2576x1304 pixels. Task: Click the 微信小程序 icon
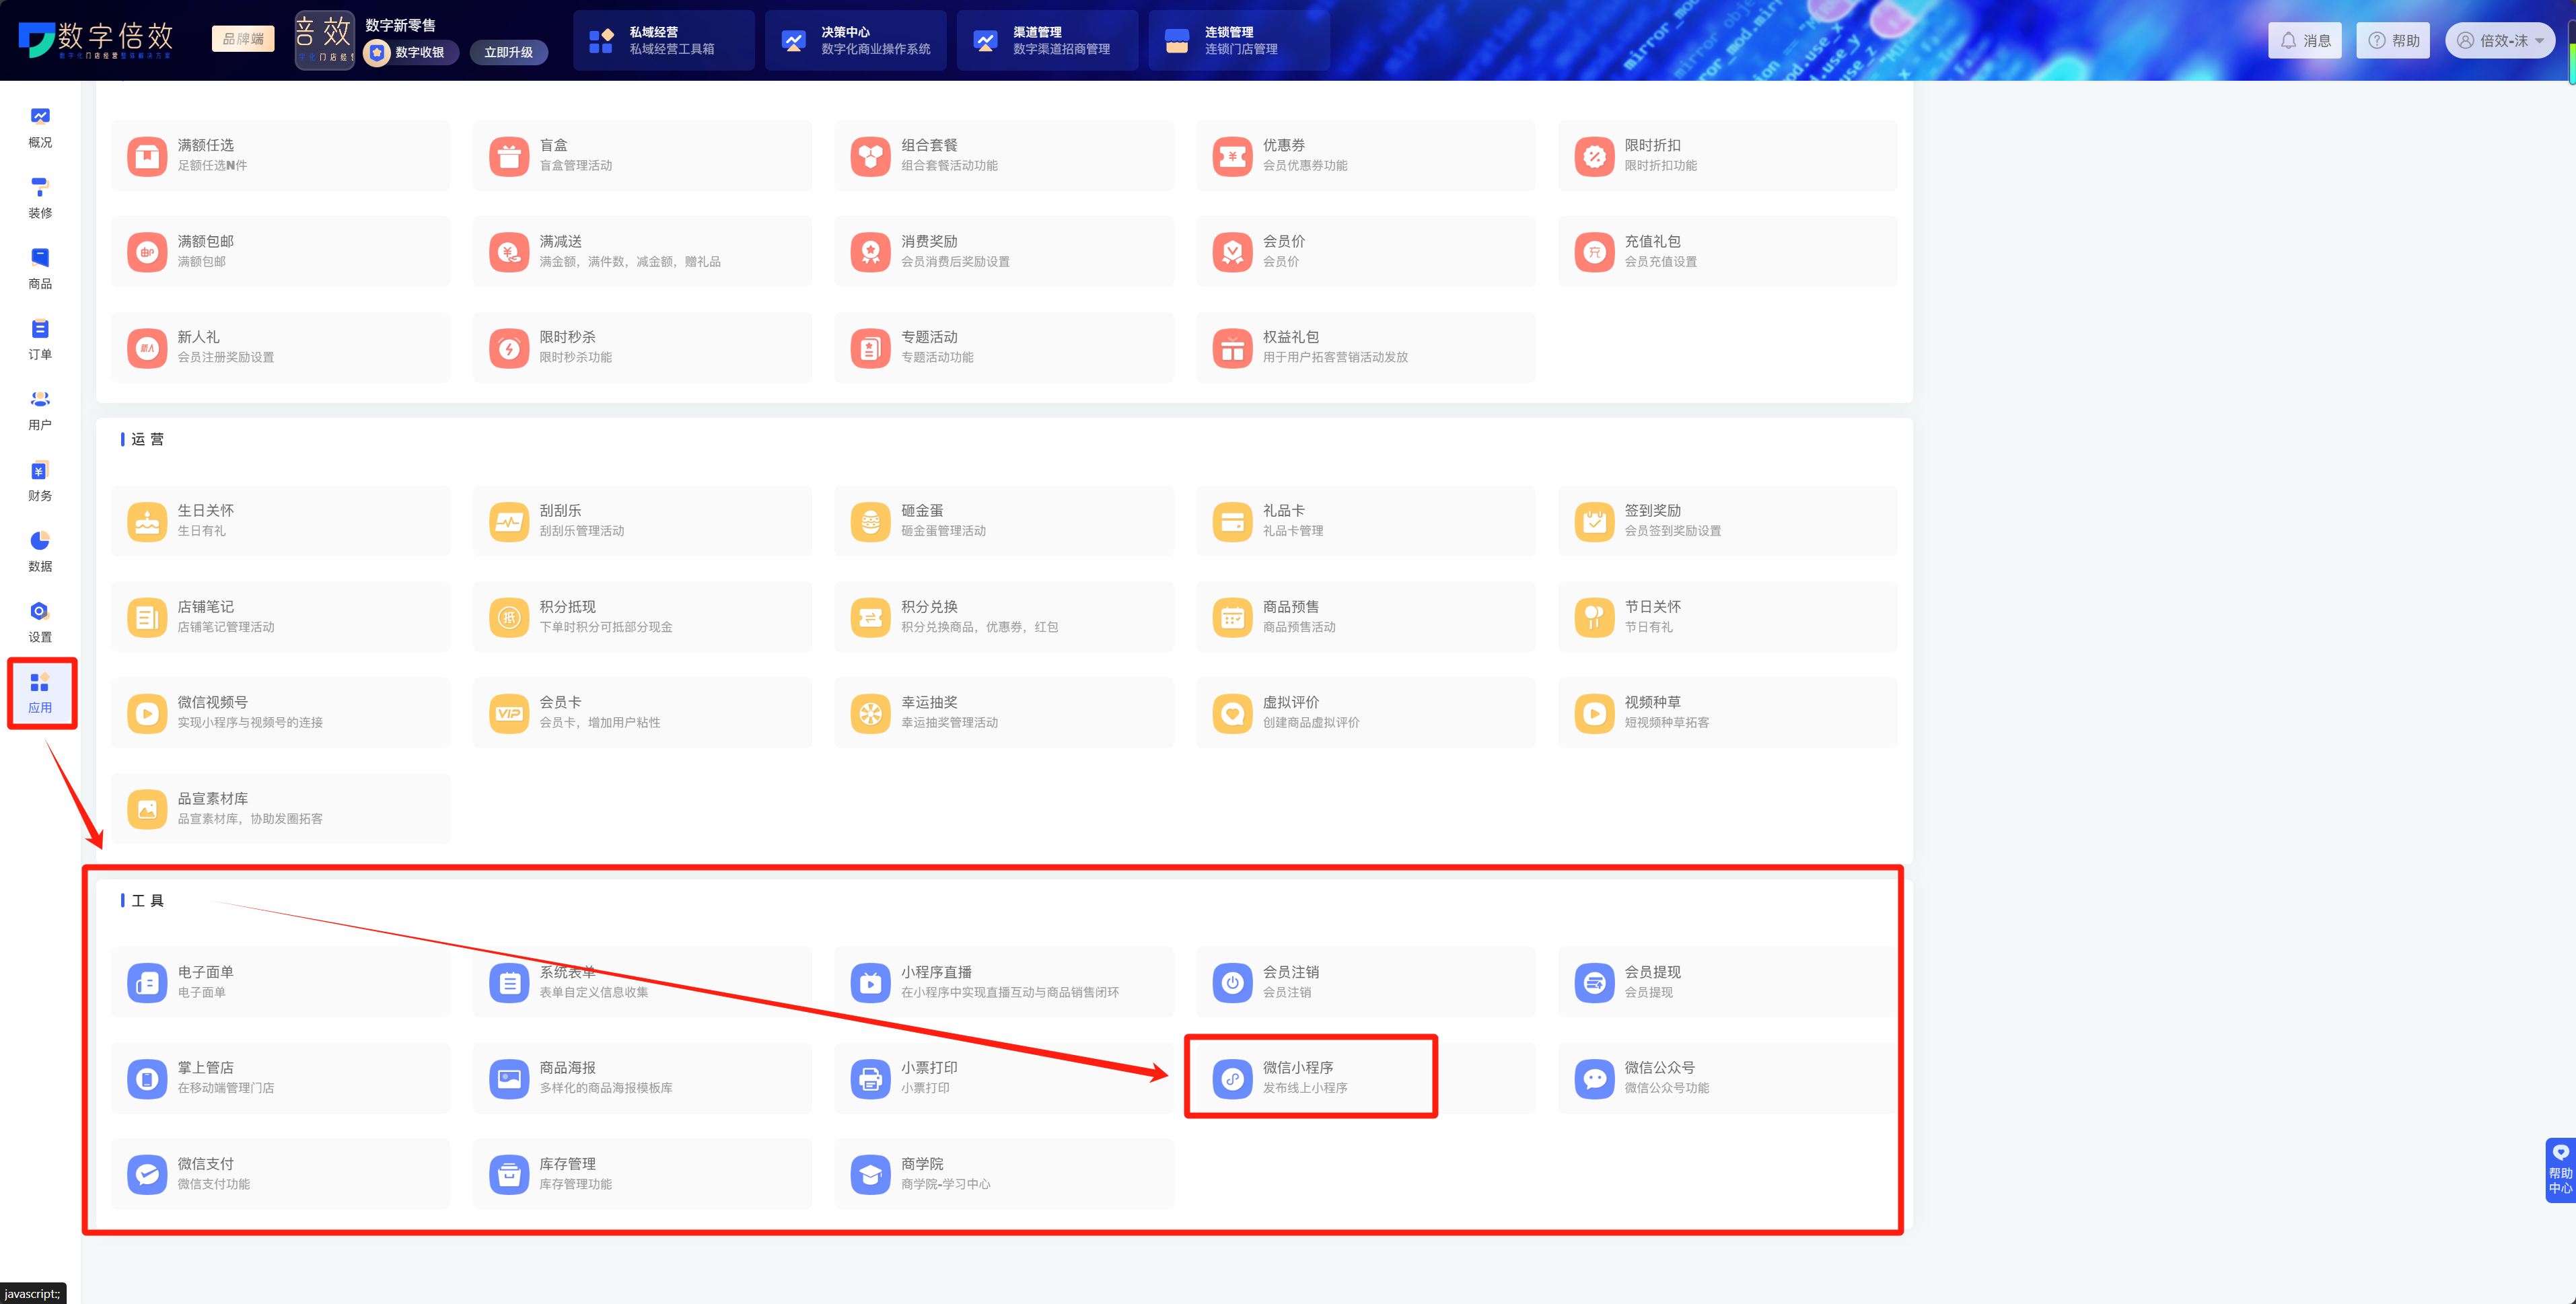(x=1232, y=1078)
